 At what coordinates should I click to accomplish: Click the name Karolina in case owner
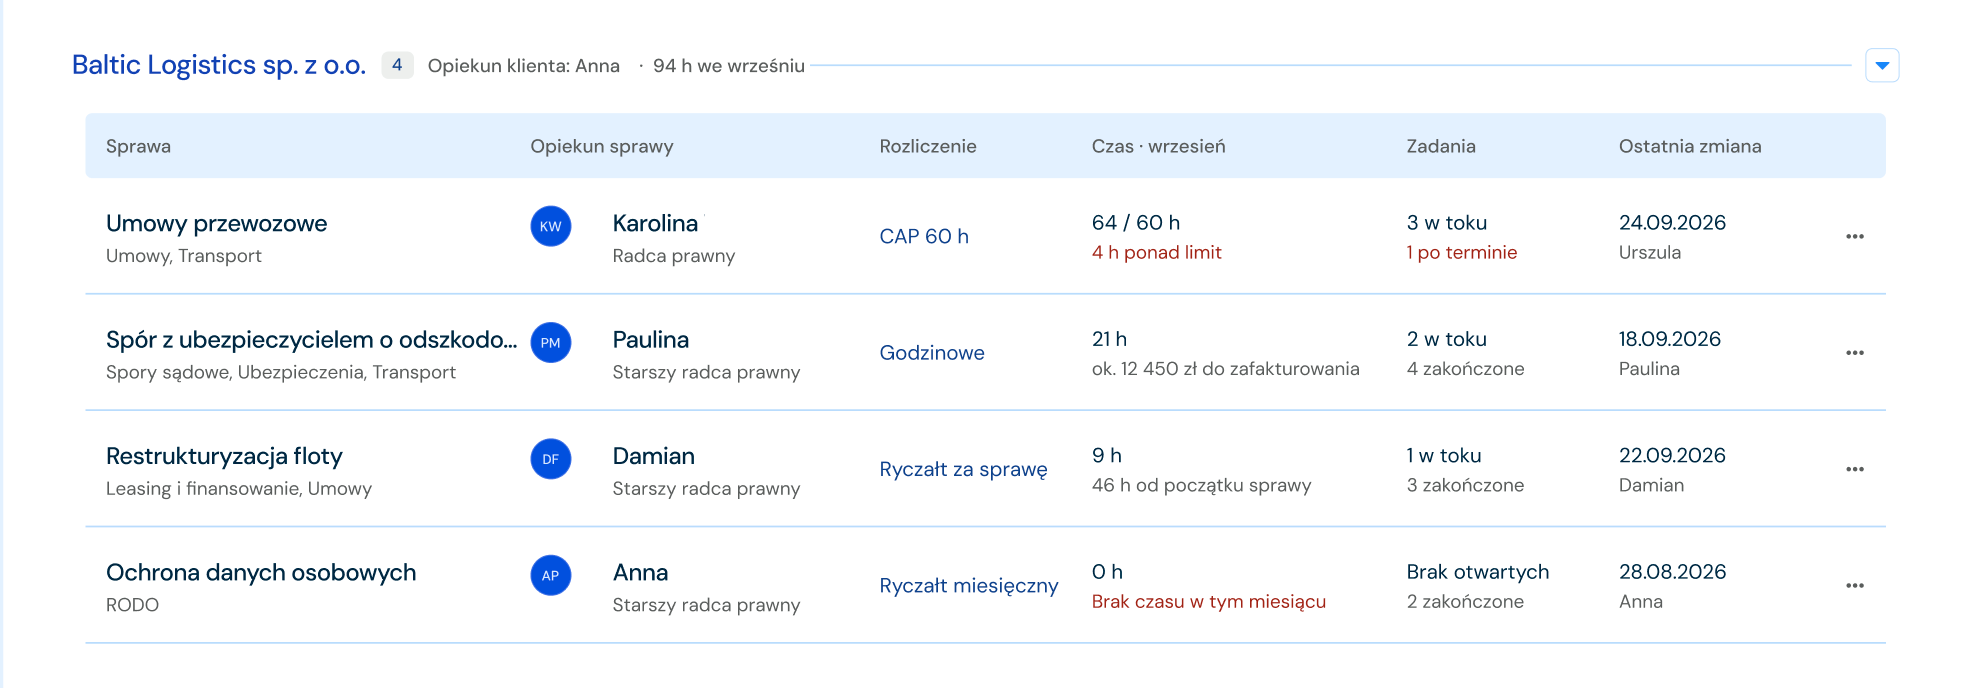tap(655, 223)
